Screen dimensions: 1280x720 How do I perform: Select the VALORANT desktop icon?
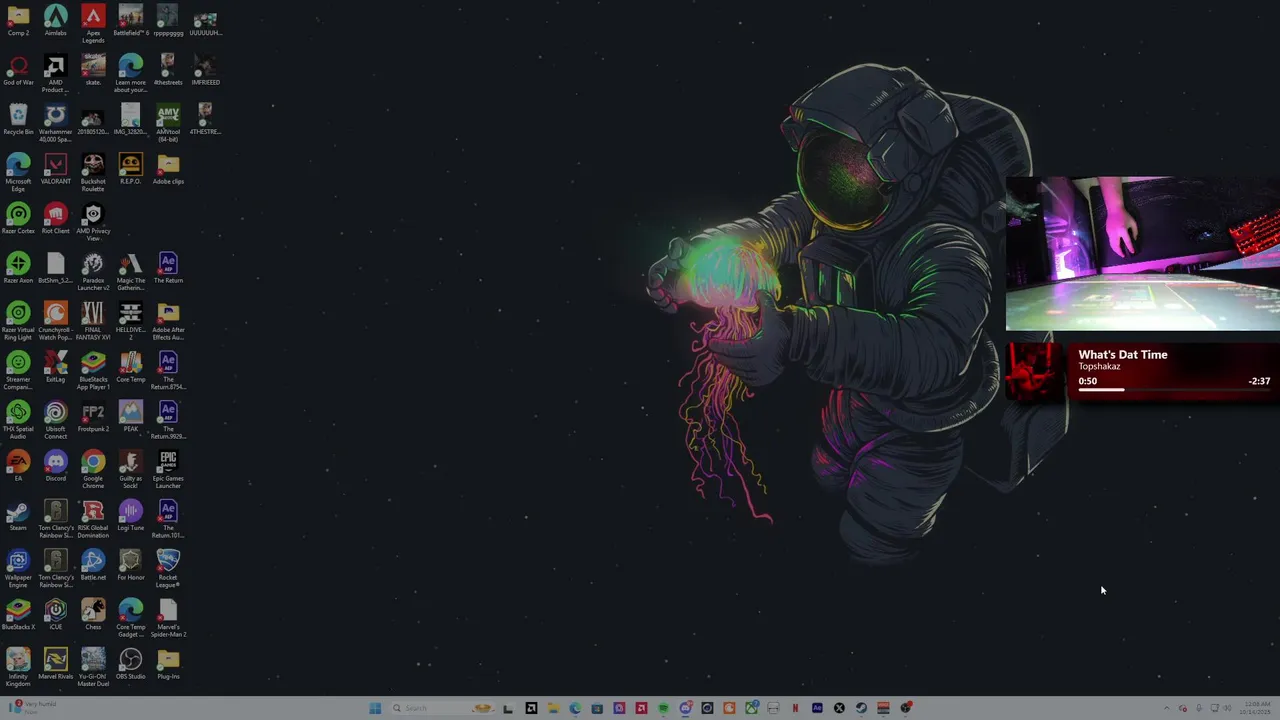pyautogui.click(x=56, y=169)
